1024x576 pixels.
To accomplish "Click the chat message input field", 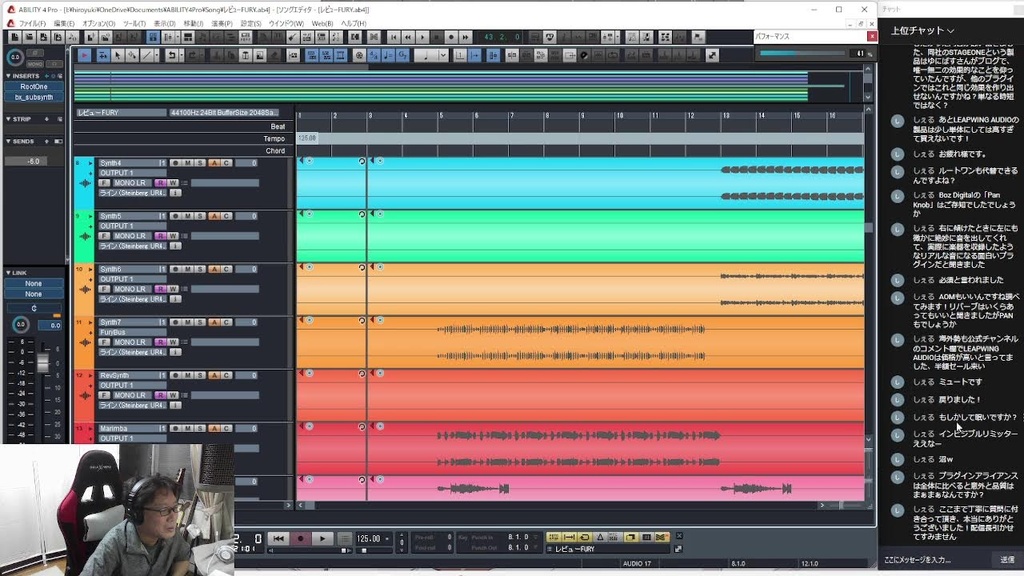I will point(930,559).
